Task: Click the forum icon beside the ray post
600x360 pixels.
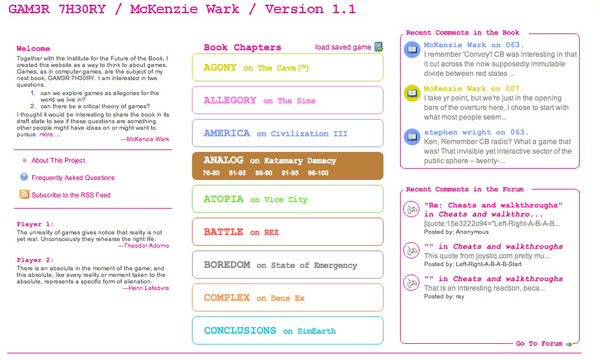Action: pyautogui.click(x=411, y=283)
